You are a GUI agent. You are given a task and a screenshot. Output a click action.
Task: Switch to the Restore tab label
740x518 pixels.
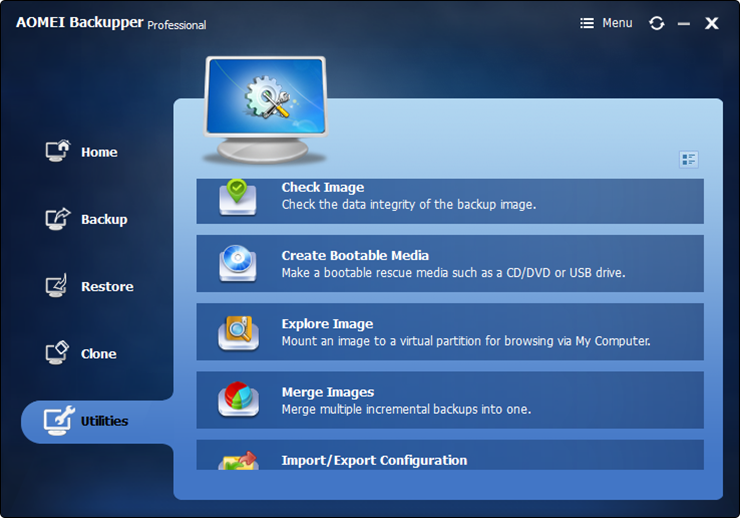point(107,286)
